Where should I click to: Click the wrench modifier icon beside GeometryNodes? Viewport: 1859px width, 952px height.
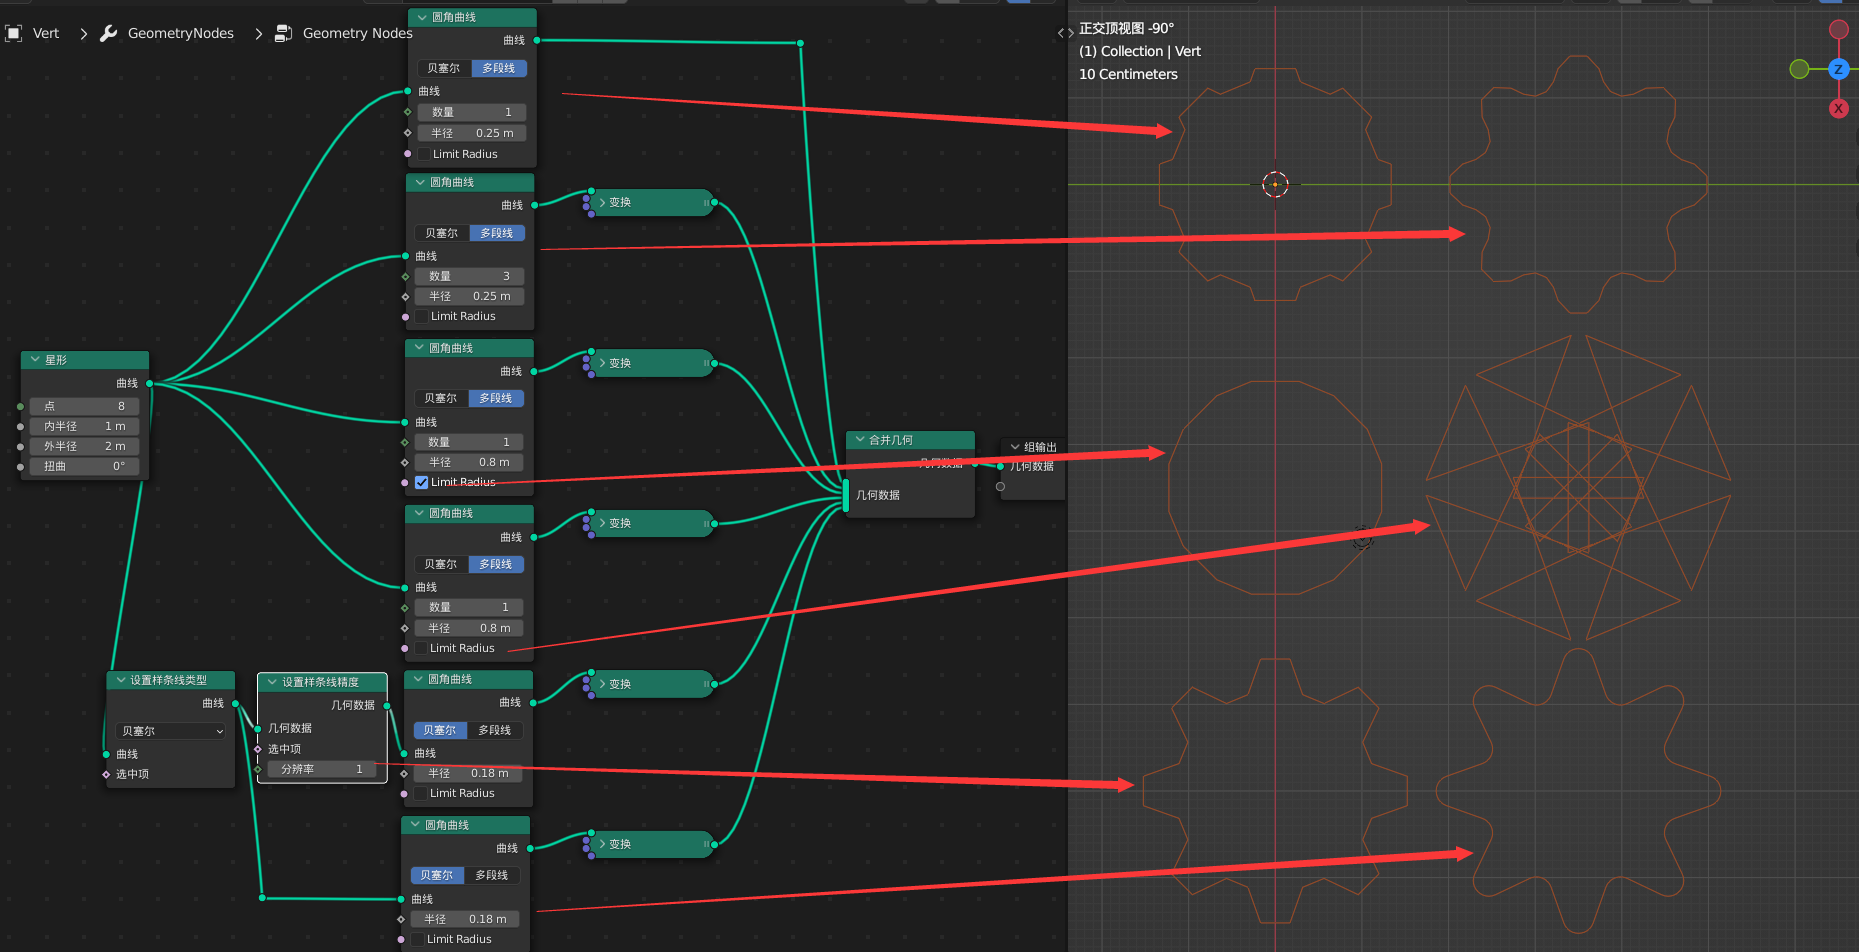(109, 33)
